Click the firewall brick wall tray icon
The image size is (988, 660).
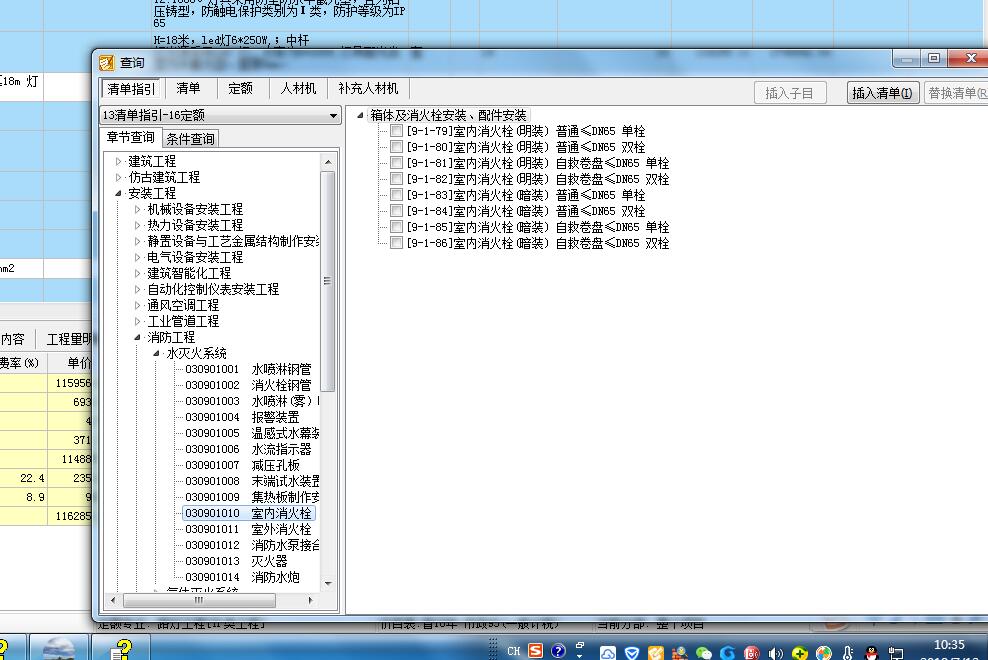[680, 653]
